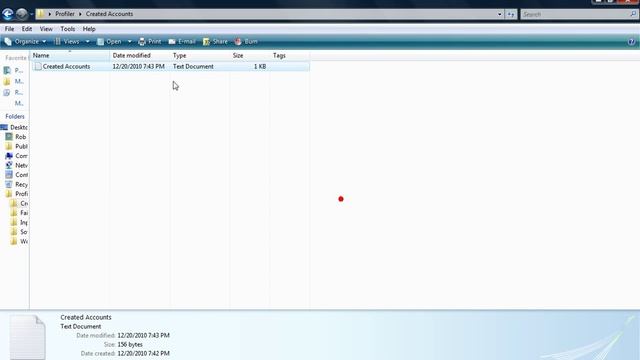Sort by the Name column header
The image size is (640, 360).
(x=70, y=56)
